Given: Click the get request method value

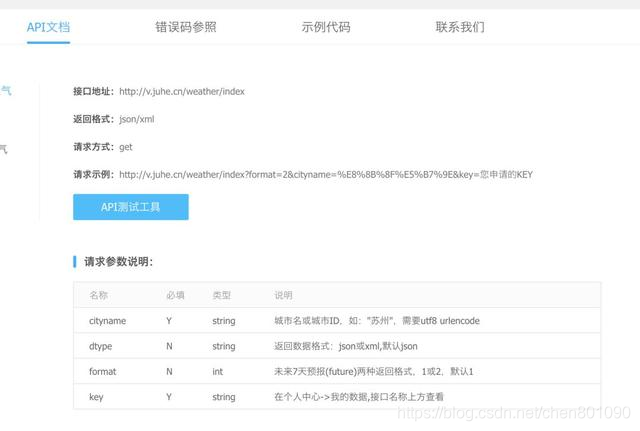Looking at the screenshot, I should [126, 147].
